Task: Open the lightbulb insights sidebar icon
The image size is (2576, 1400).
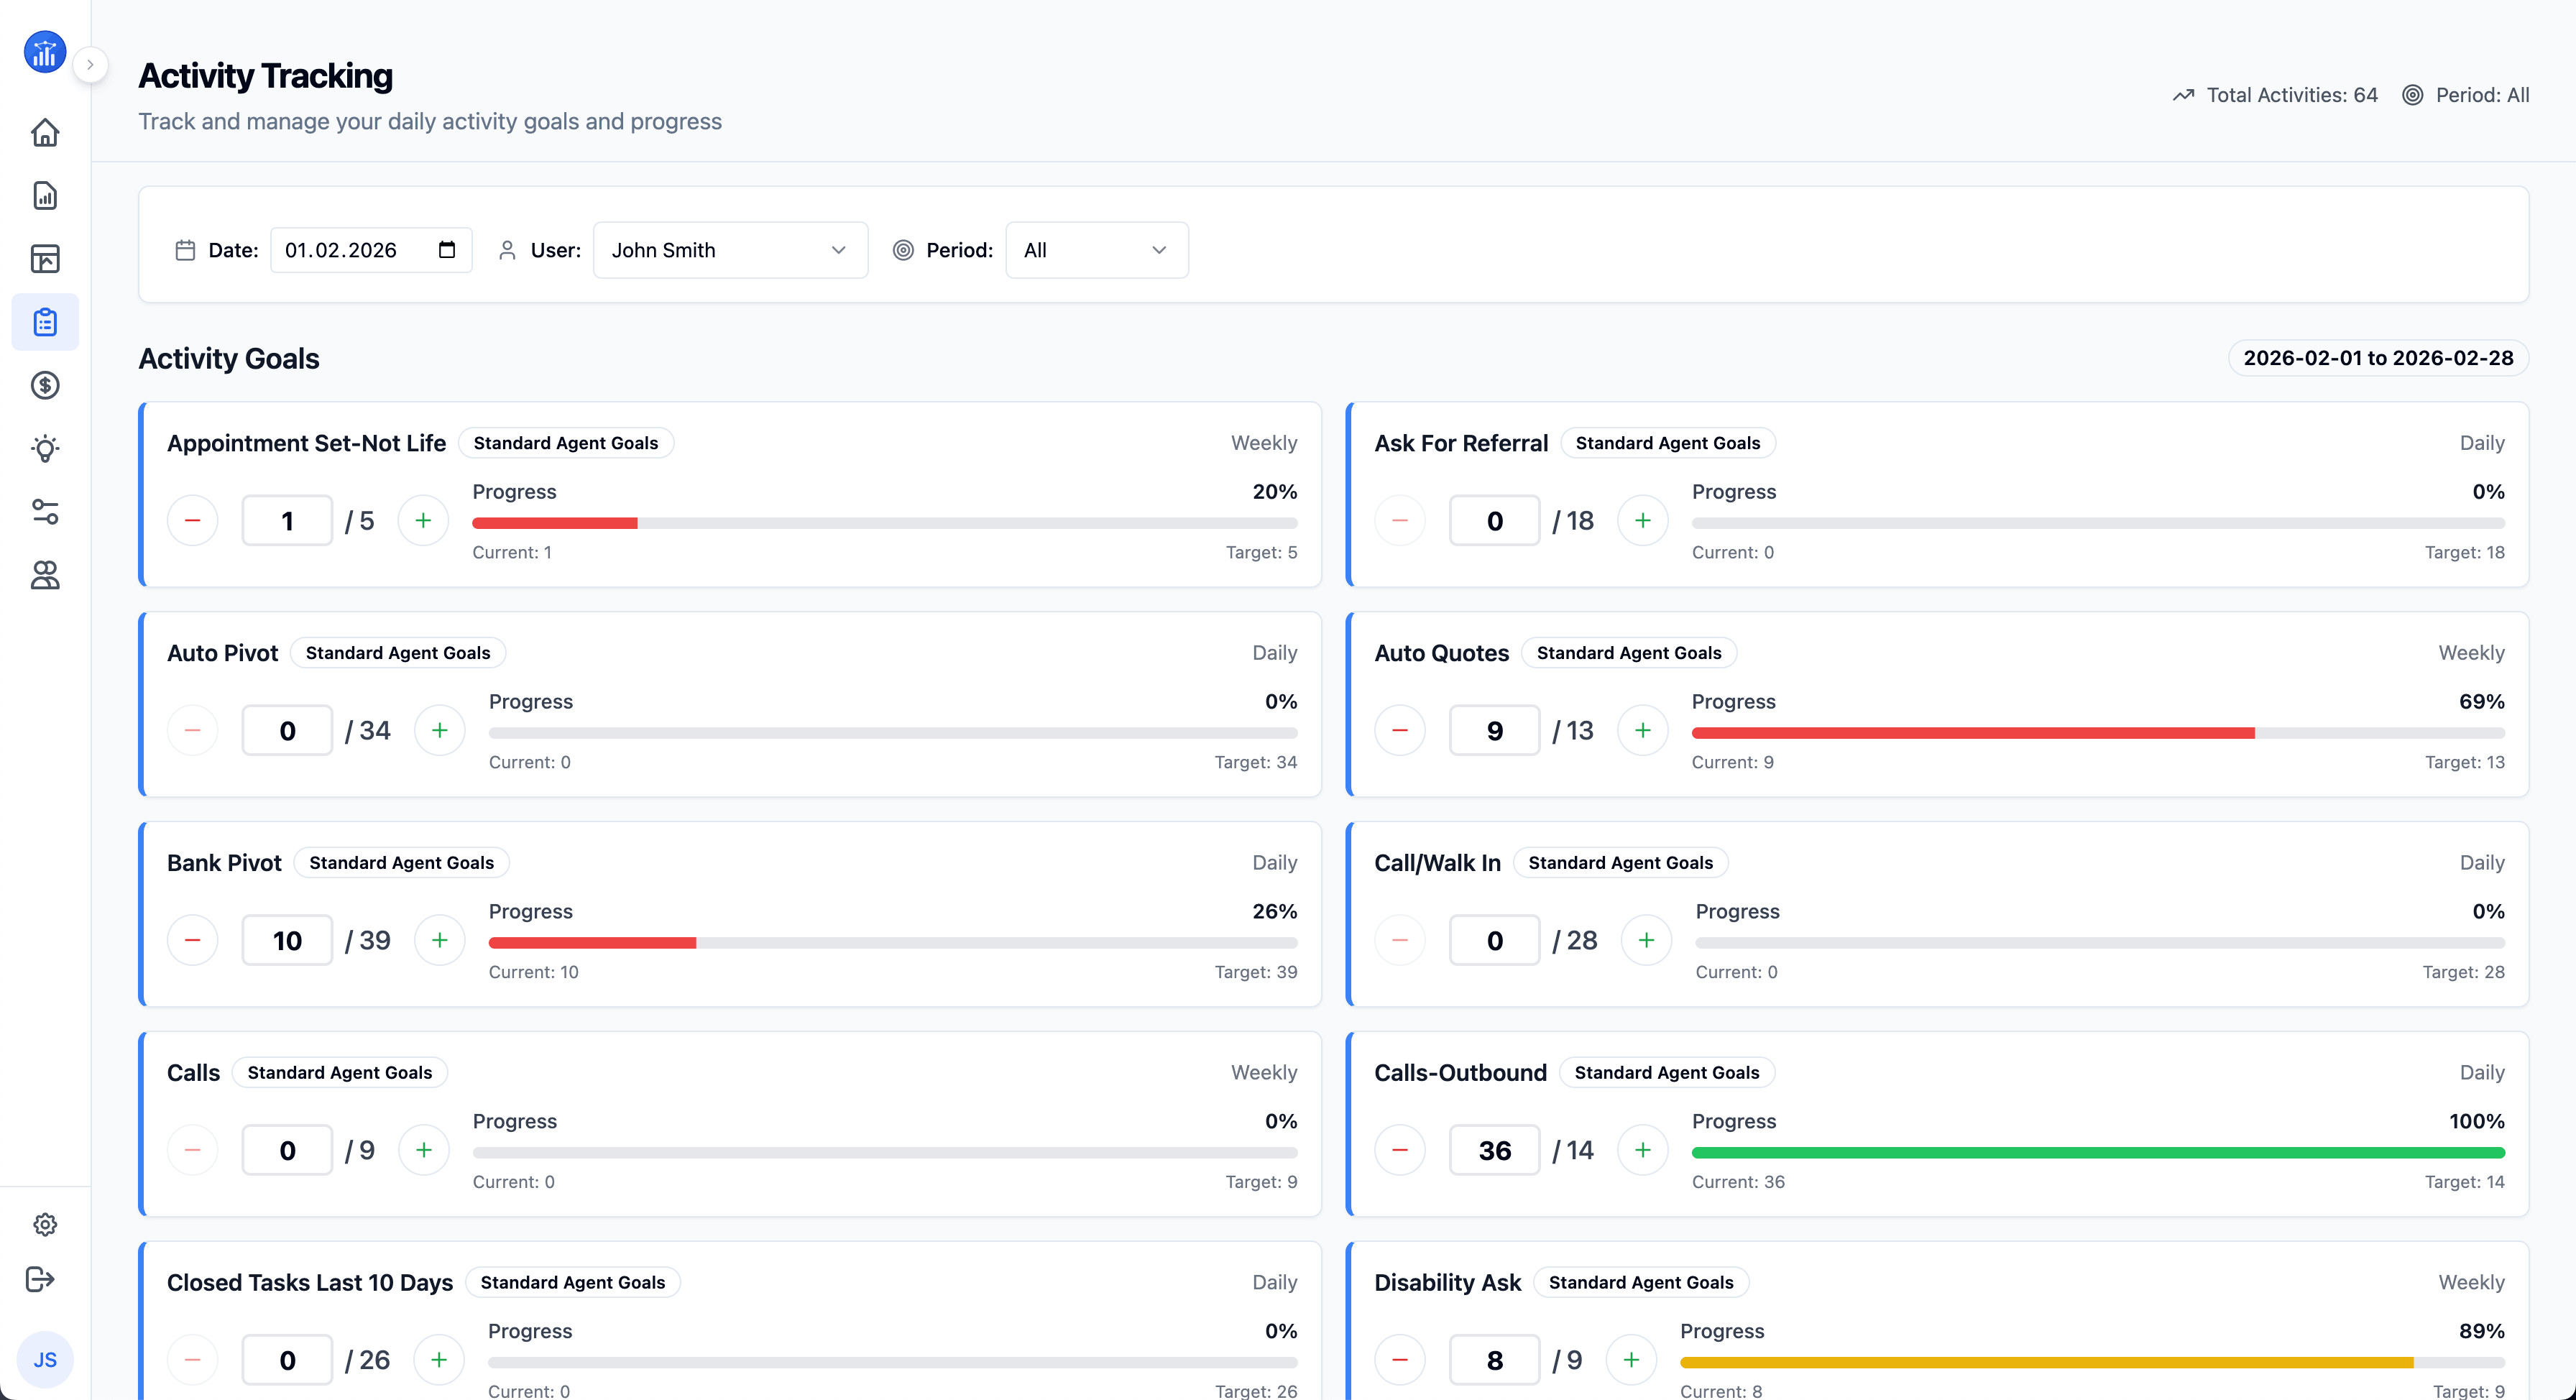Action: [45, 448]
